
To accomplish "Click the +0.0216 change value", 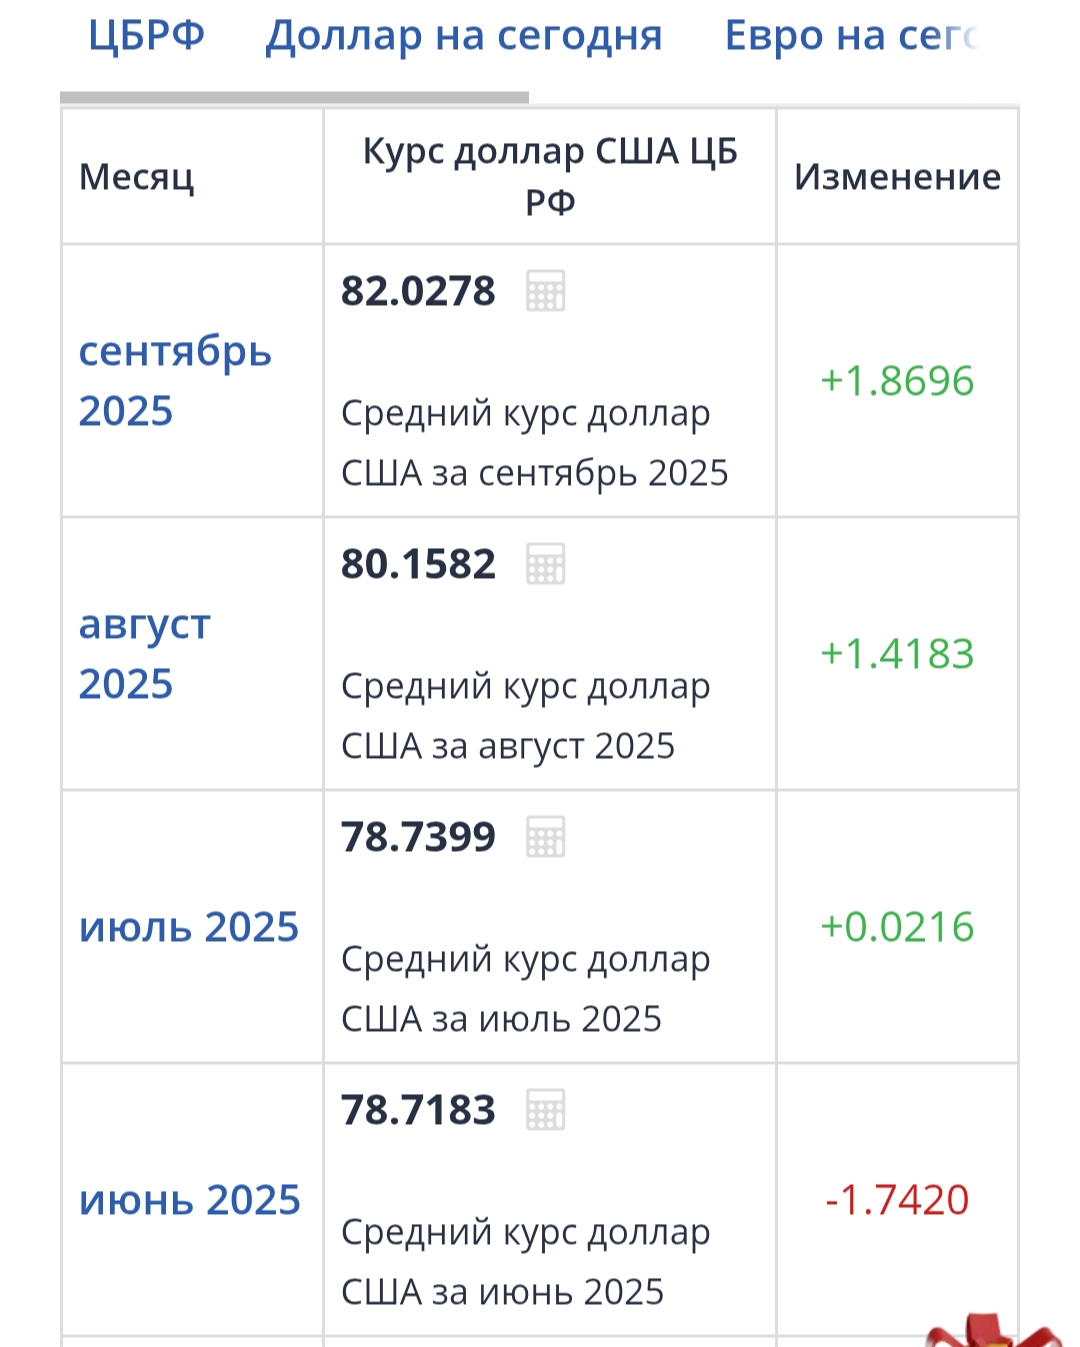I will click(897, 927).
